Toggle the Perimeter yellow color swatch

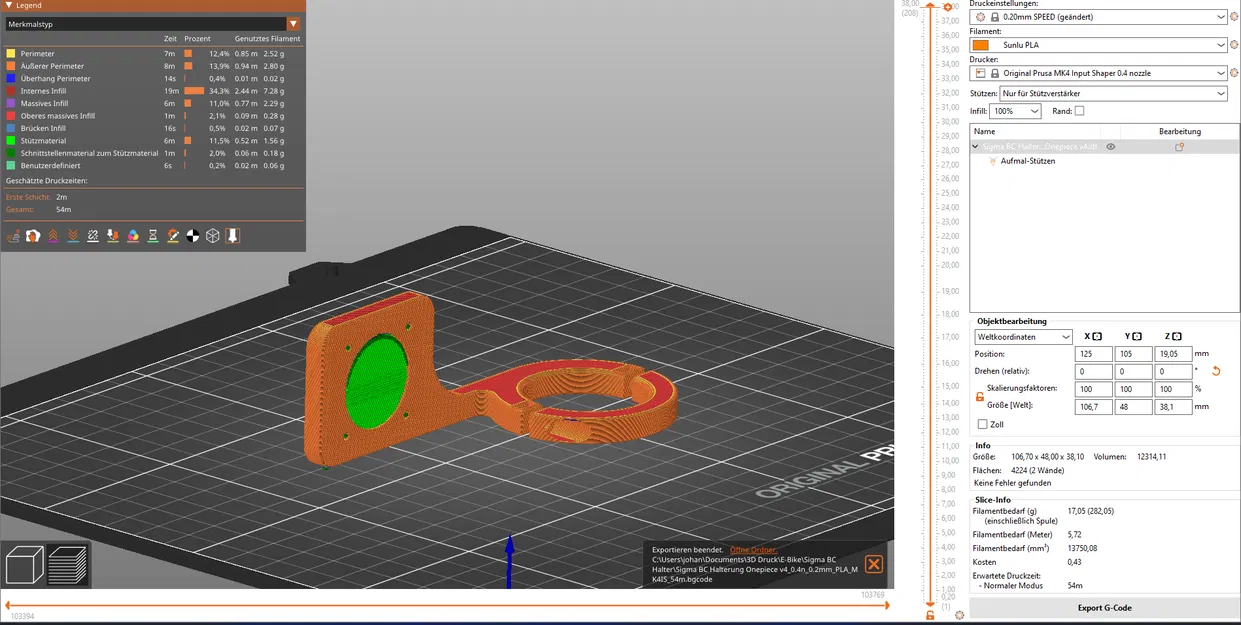click(11, 53)
